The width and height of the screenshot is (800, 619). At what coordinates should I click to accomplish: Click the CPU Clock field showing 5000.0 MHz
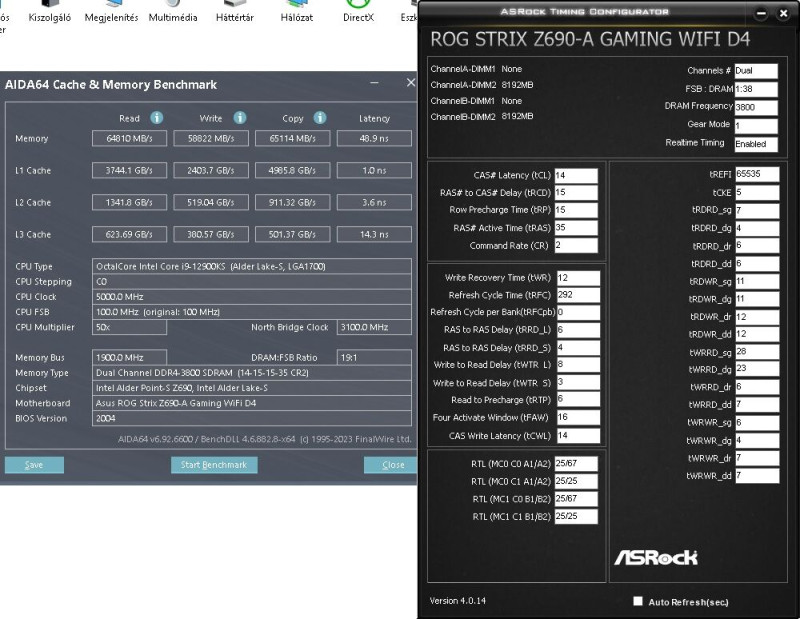pyautogui.click(x=252, y=296)
